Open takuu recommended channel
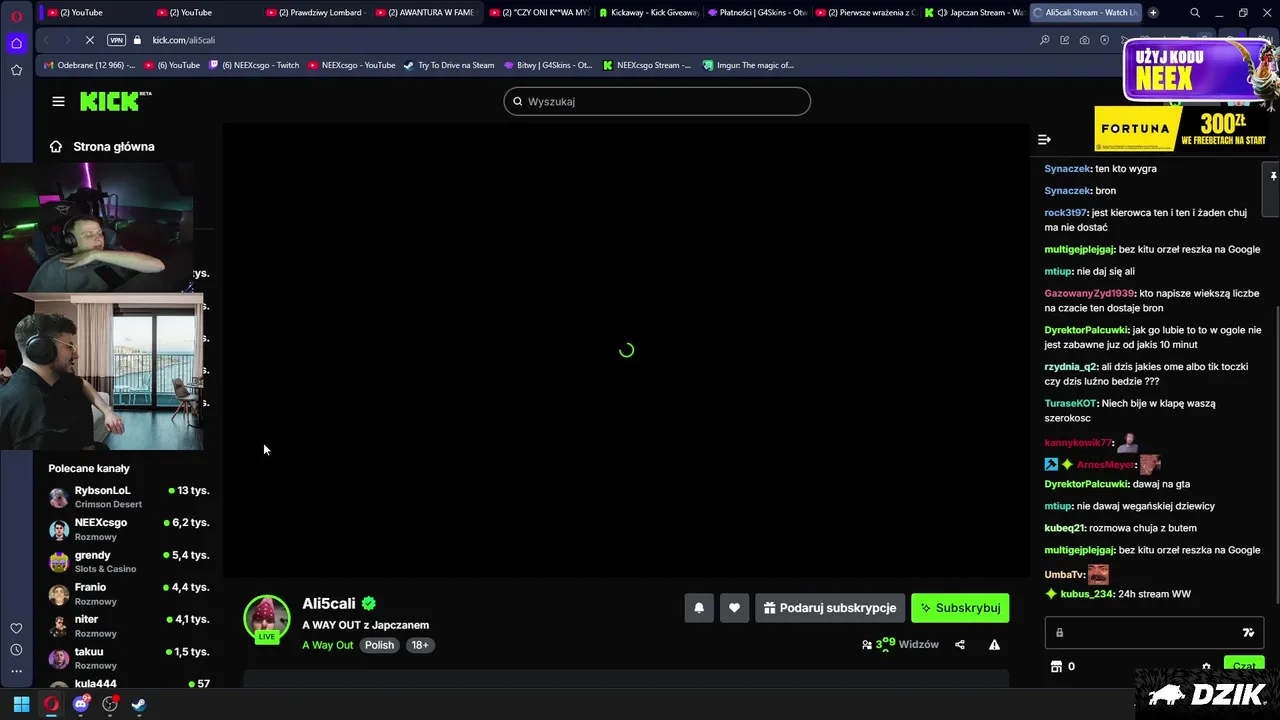 (x=128, y=658)
